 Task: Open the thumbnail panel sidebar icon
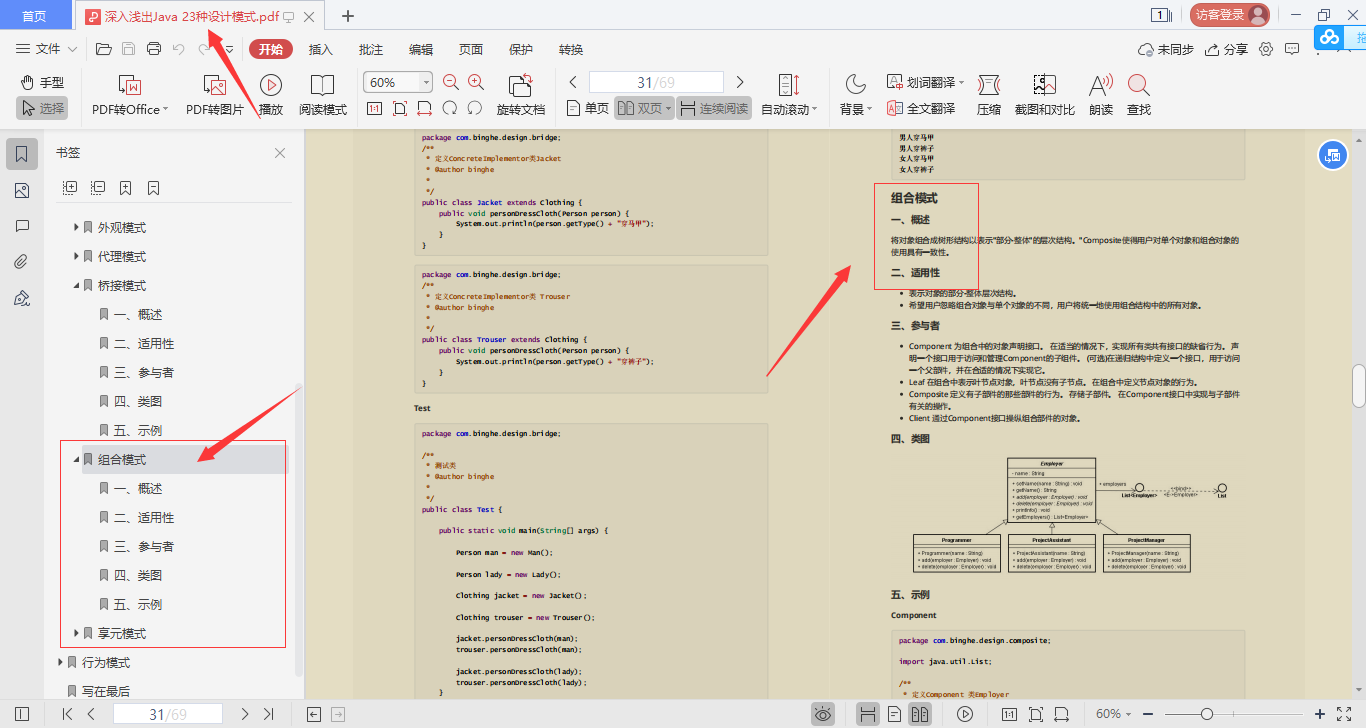pos(22,190)
